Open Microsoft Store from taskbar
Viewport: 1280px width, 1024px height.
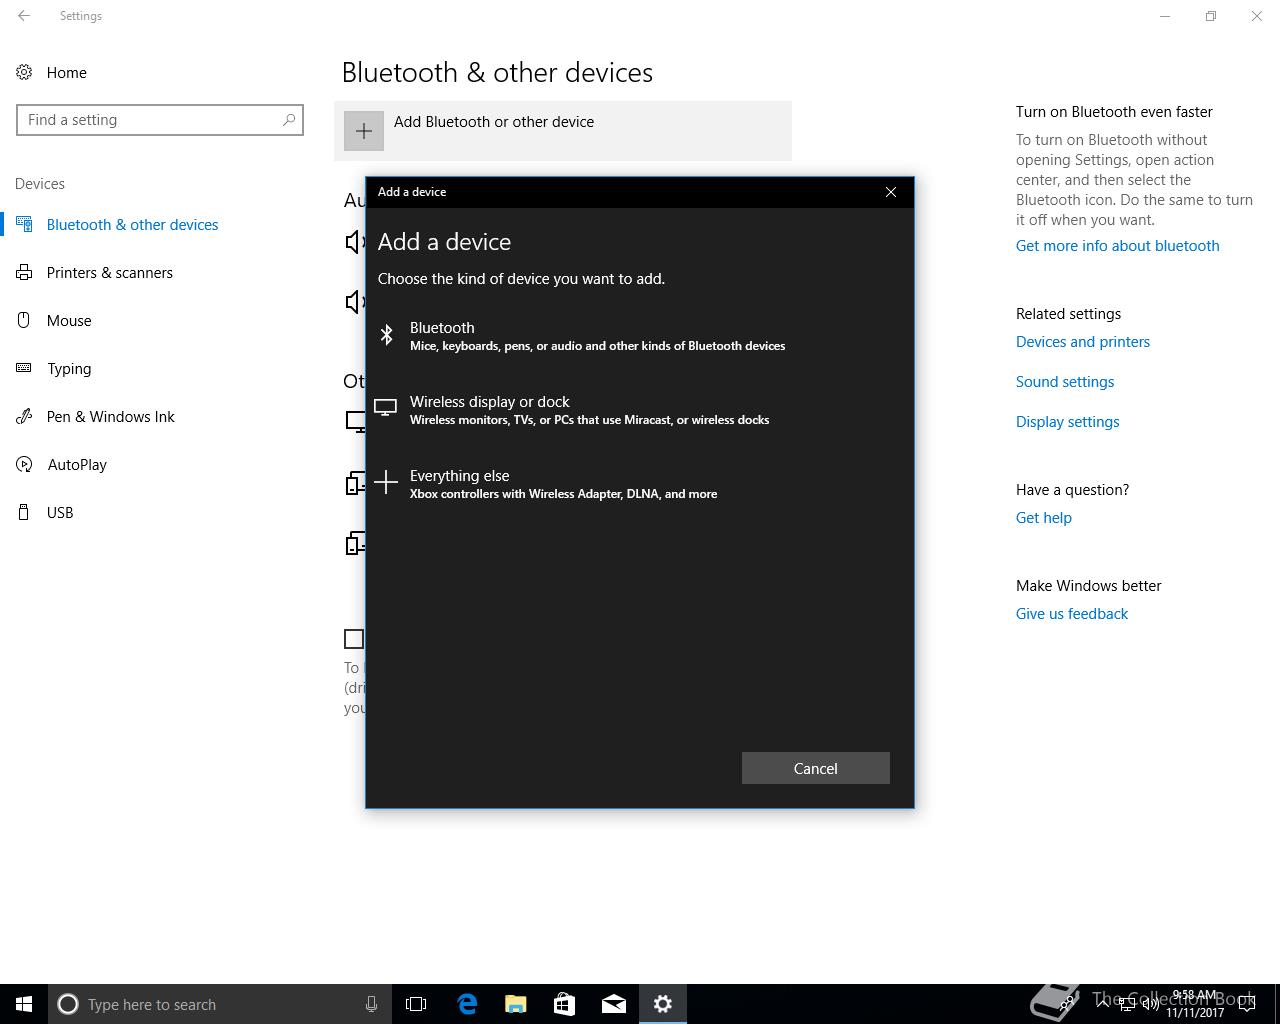(565, 1004)
